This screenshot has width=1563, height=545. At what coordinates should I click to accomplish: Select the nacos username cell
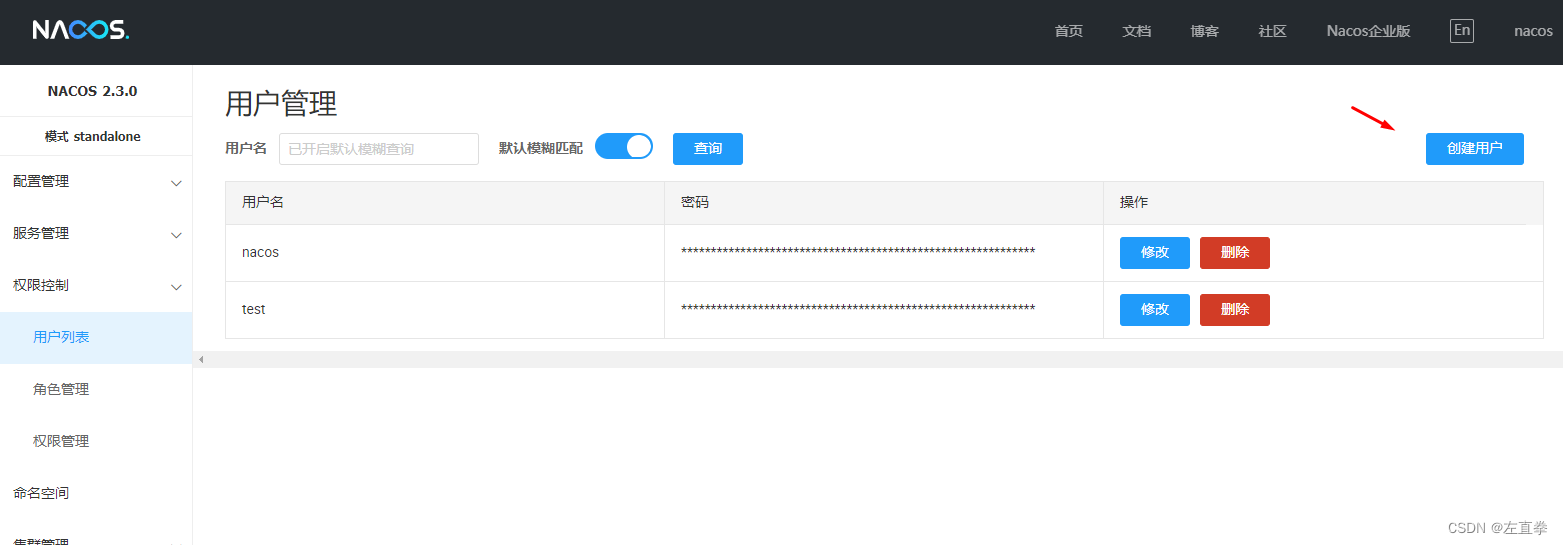click(x=445, y=253)
